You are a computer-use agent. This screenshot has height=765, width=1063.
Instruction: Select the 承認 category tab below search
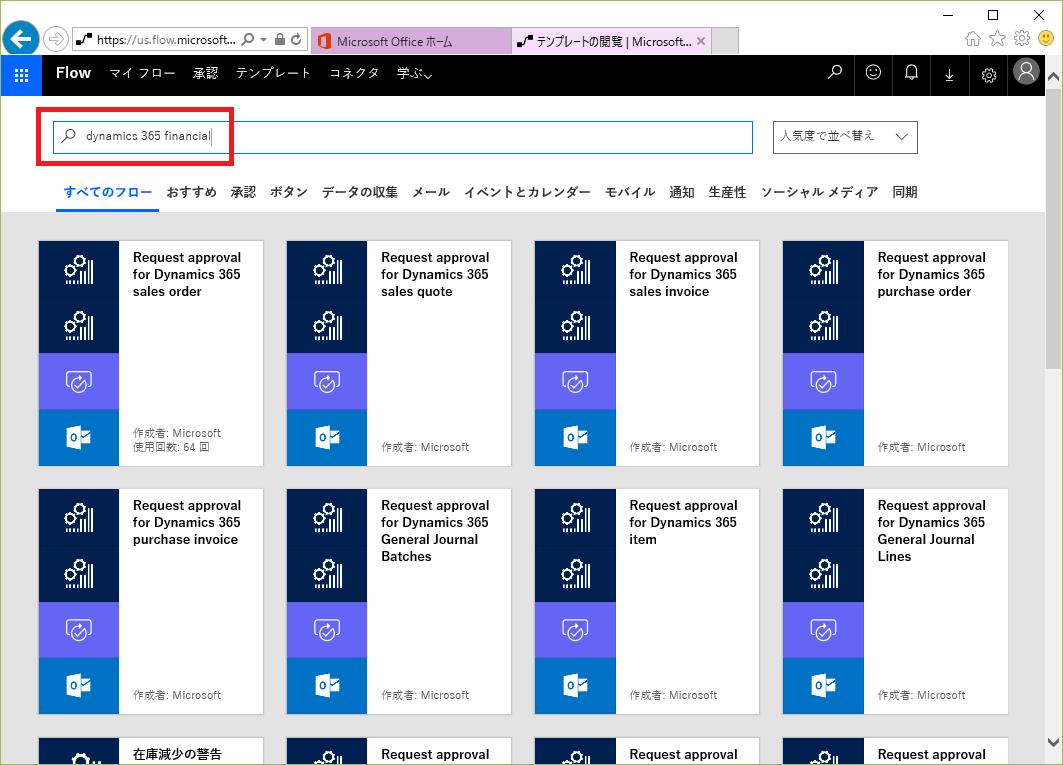(x=243, y=192)
